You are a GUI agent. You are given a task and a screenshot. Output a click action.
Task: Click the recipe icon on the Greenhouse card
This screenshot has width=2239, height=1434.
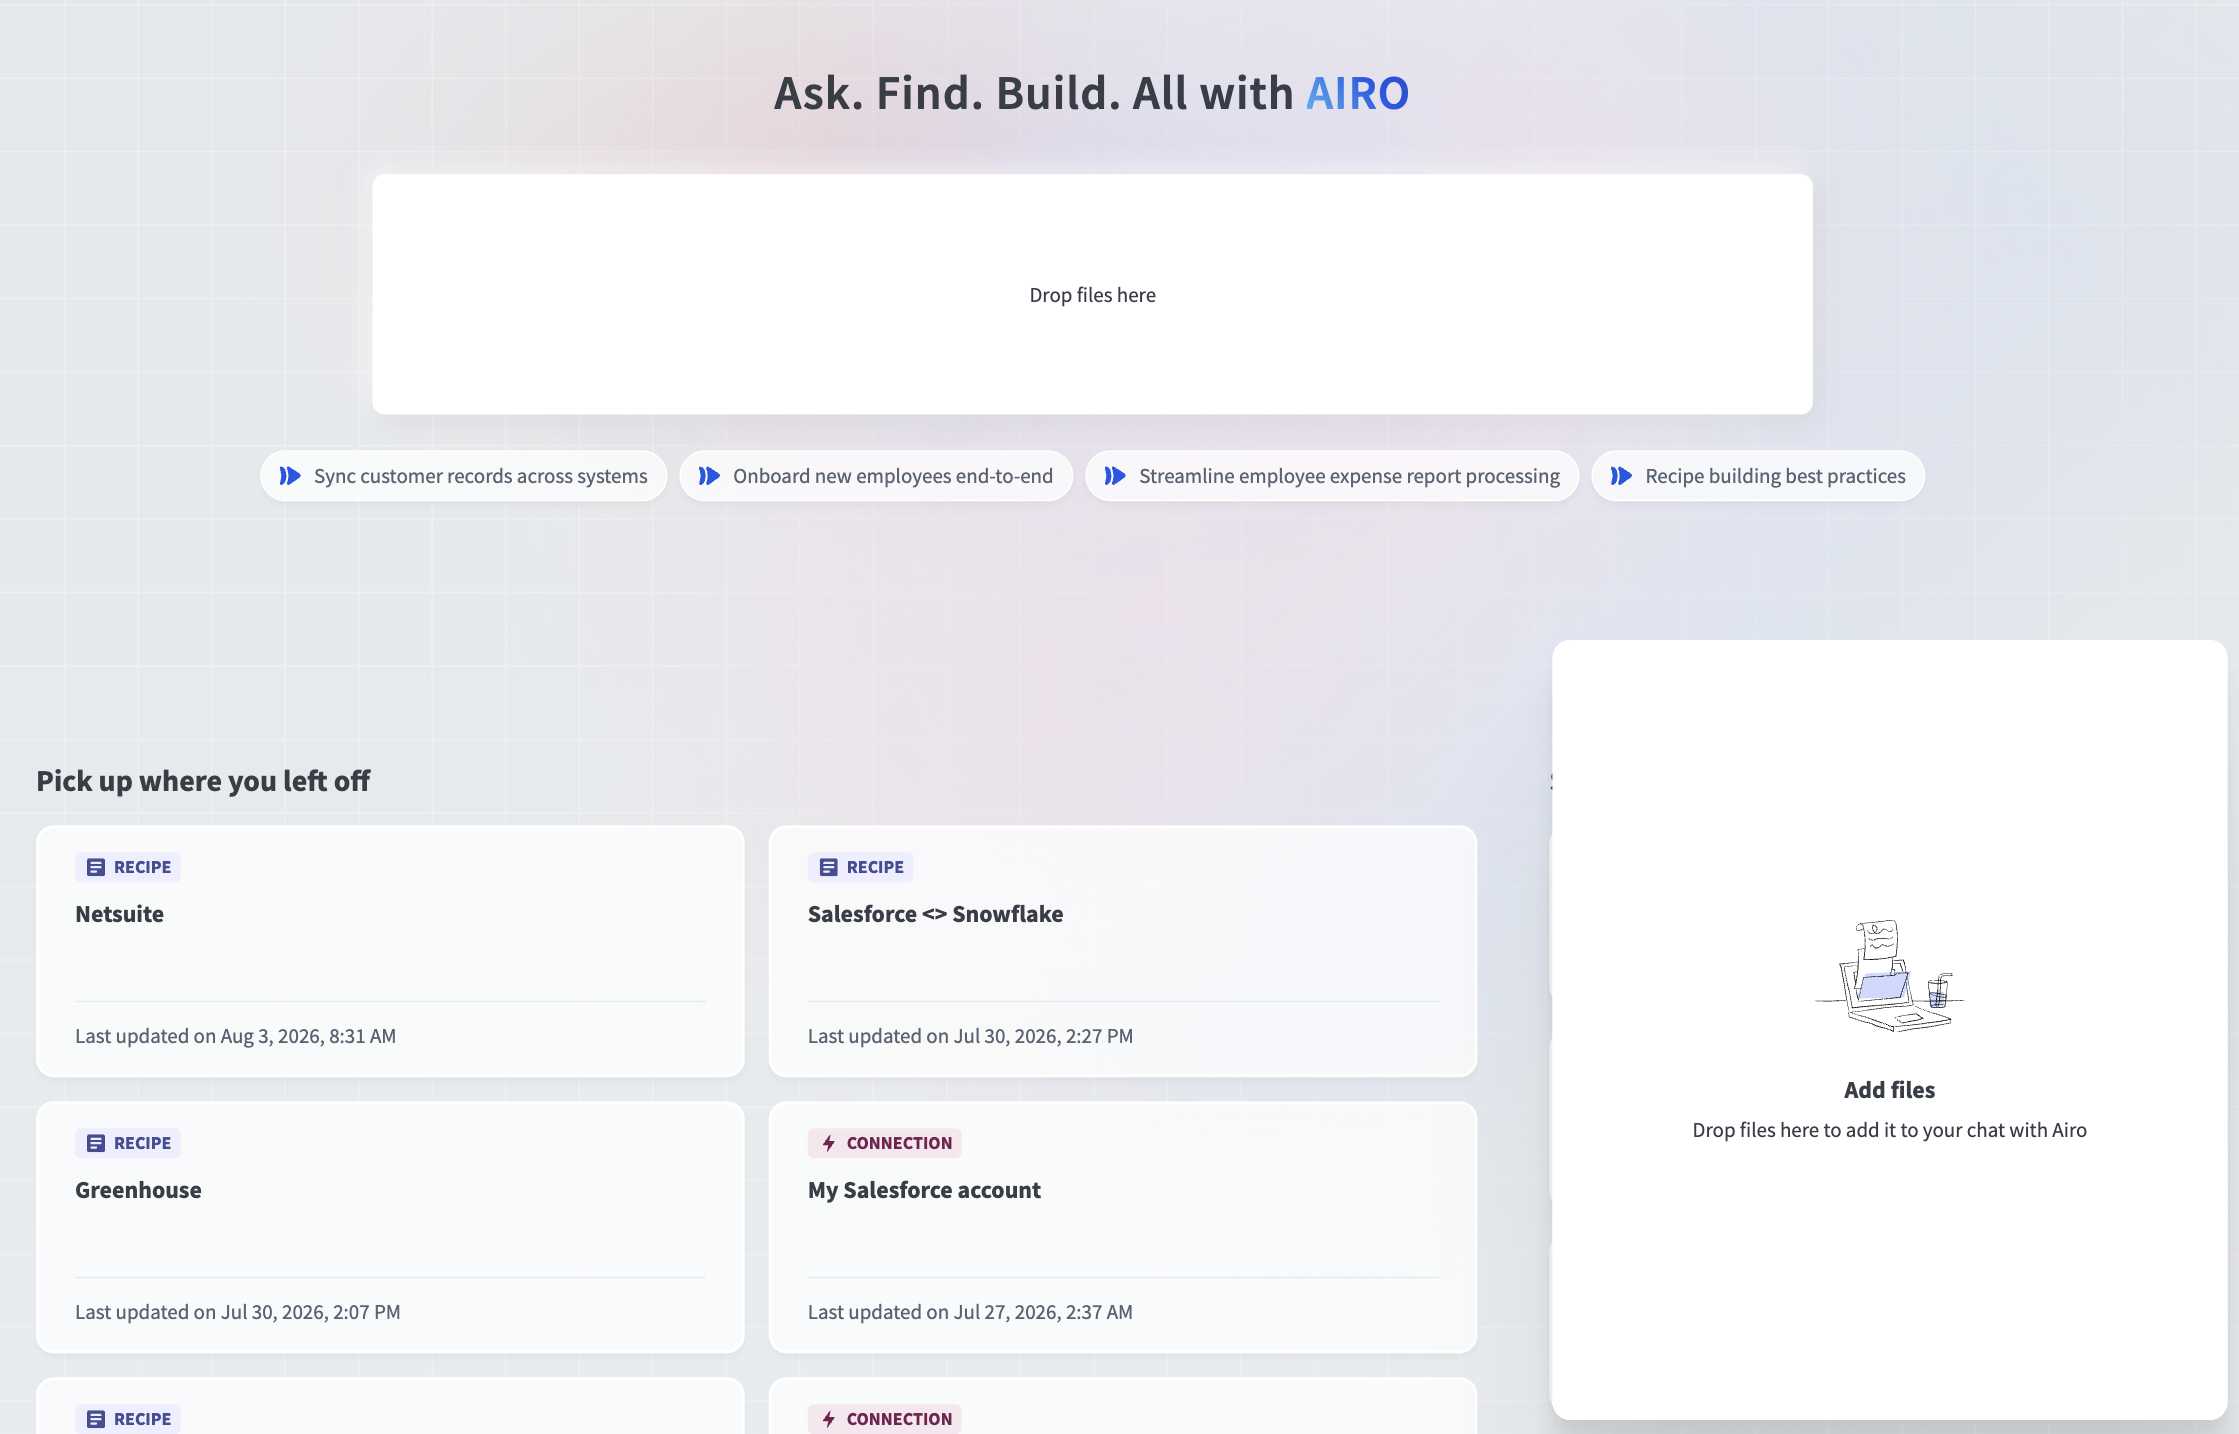[x=96, y=1143]
